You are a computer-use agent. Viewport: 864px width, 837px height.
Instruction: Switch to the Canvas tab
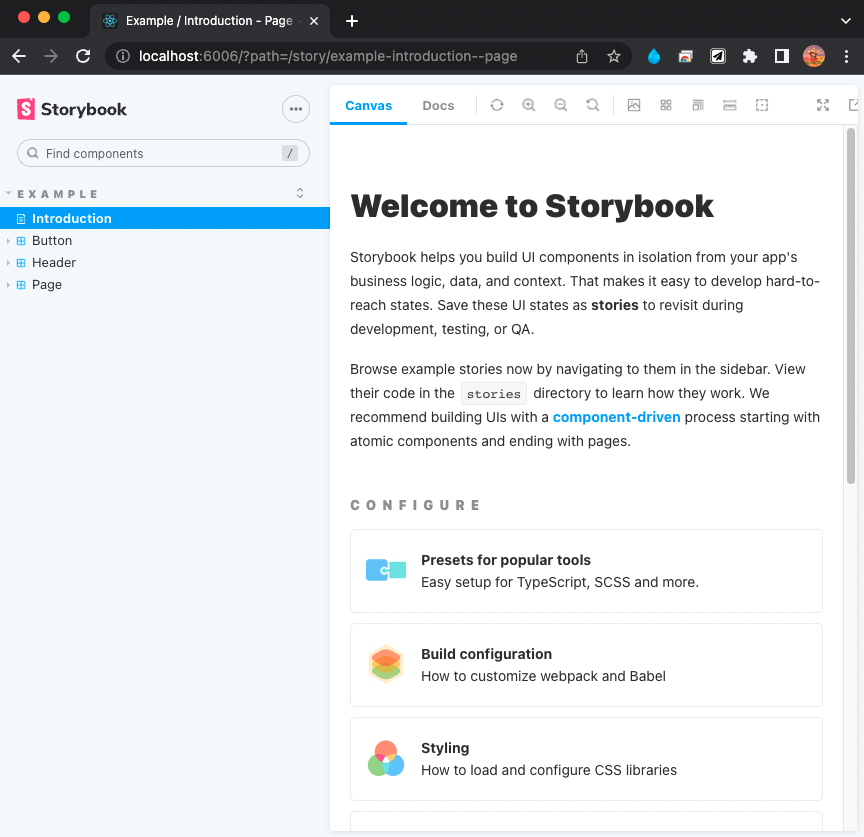click(368, 105)
